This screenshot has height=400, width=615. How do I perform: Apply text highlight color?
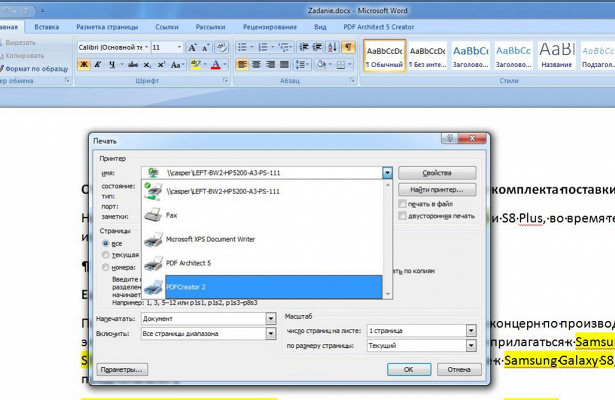pyautogui.click(x=195, y=64)
